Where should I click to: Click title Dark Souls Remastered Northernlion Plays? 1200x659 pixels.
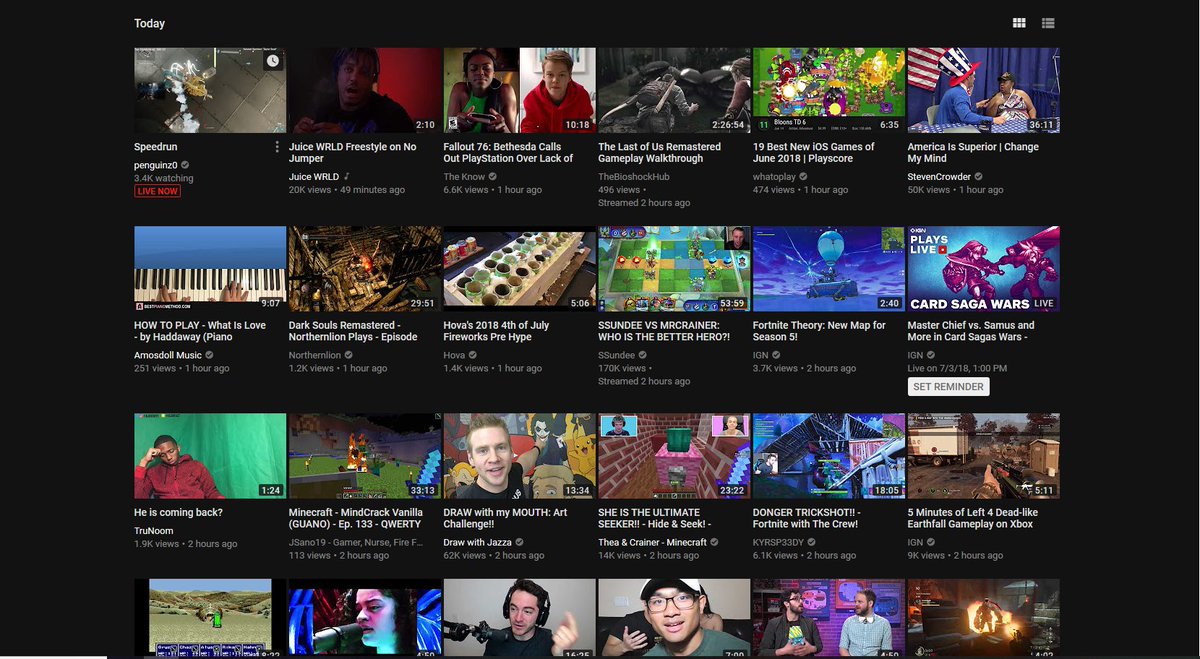(353, 331)
